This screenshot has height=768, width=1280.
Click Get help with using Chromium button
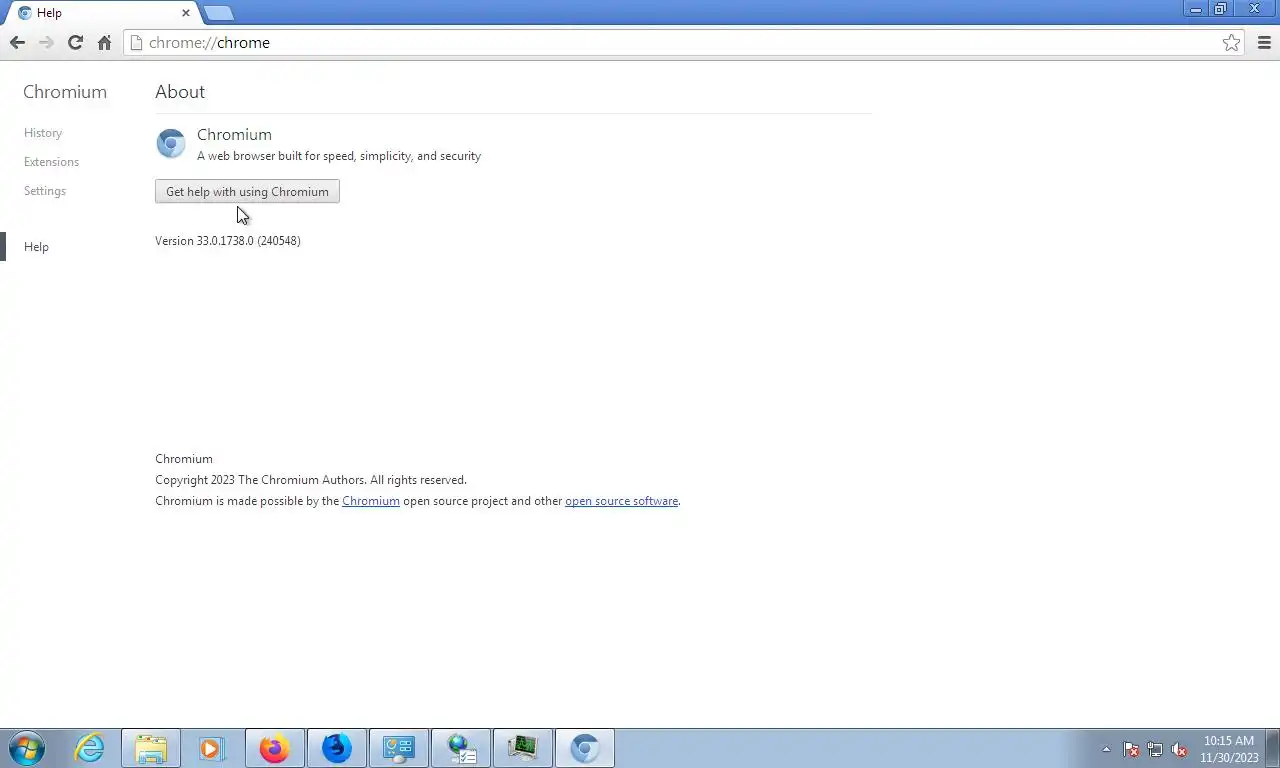[247, 191]
